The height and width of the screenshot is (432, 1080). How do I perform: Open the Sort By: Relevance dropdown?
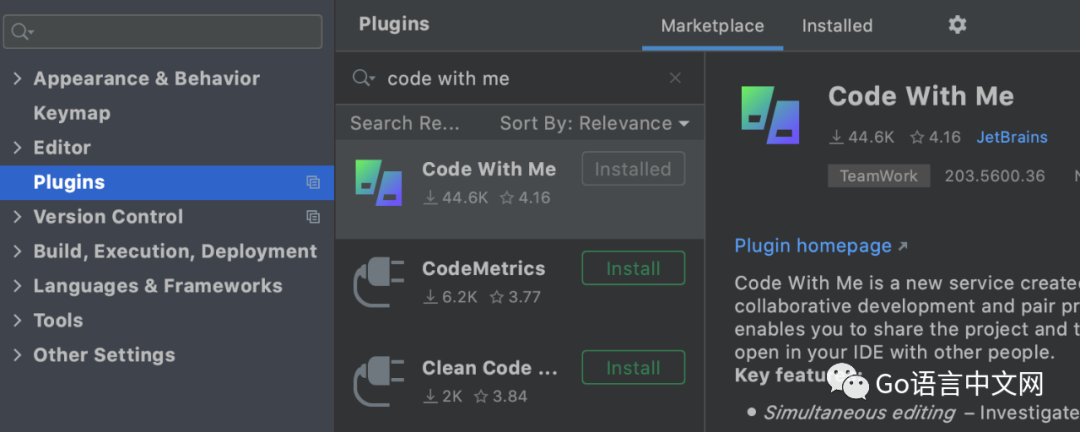coord(594,124)
